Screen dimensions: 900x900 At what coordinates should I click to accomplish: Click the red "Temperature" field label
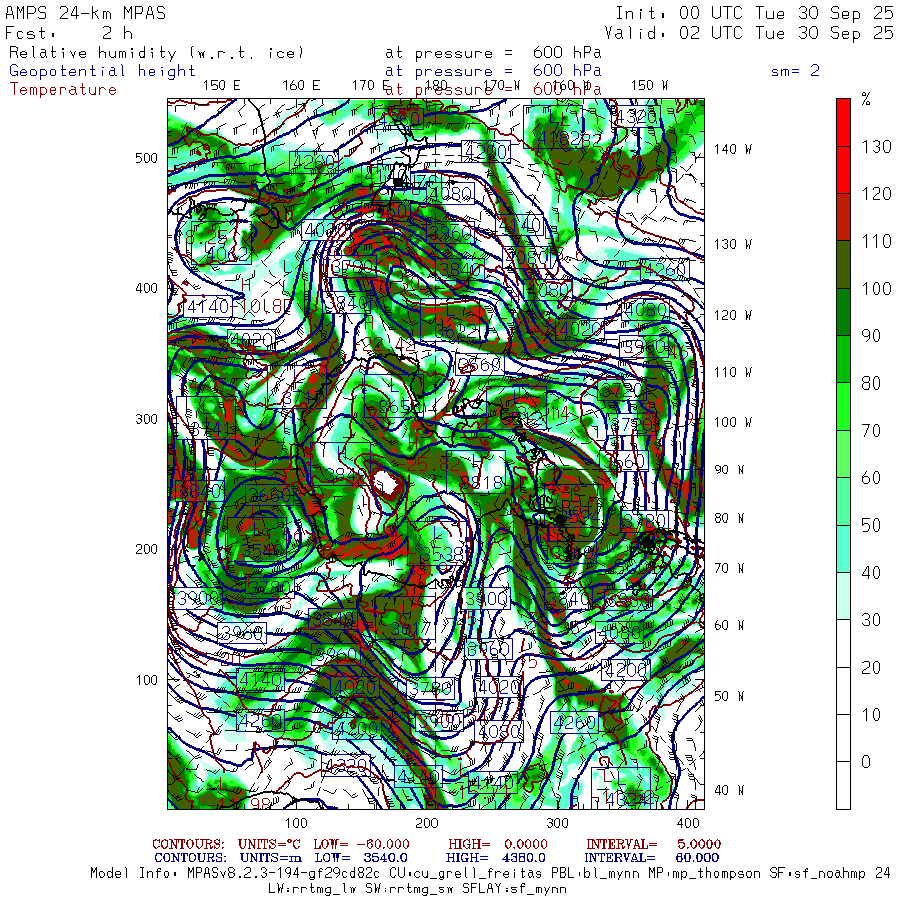pyautogui.click(x=63, y=90)
